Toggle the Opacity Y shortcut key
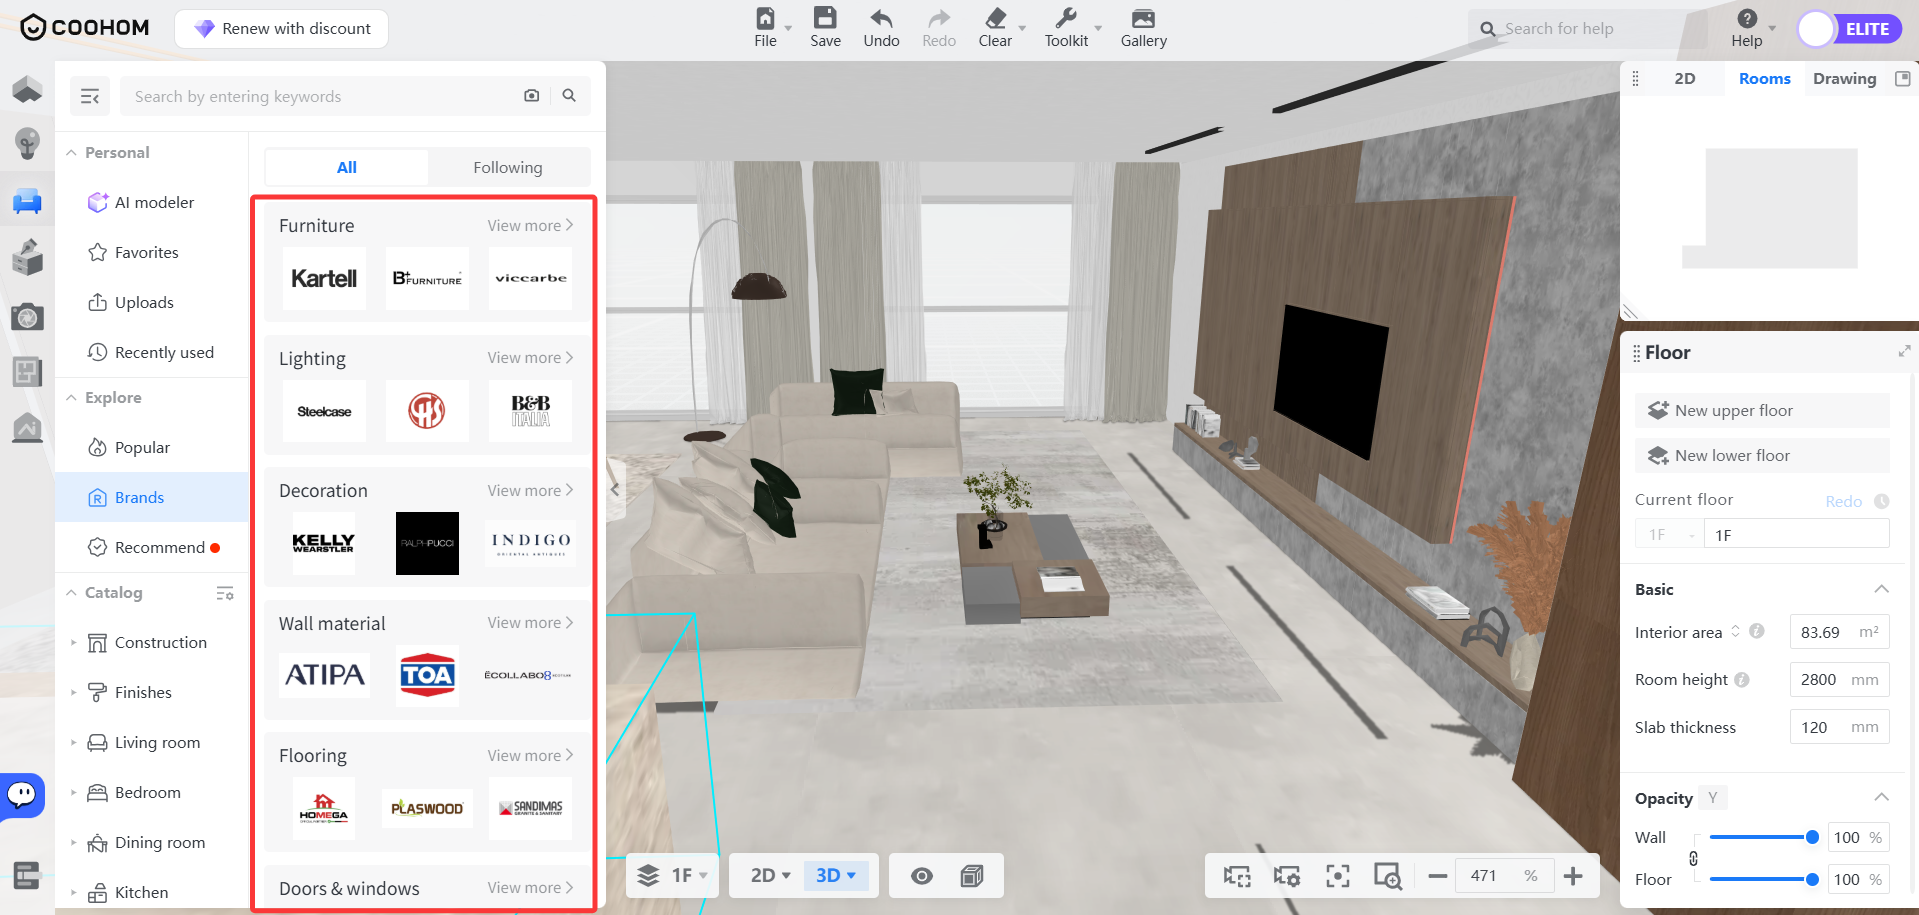The height and width of the screenshot is (915, 1919). (x=1712, y=798)
